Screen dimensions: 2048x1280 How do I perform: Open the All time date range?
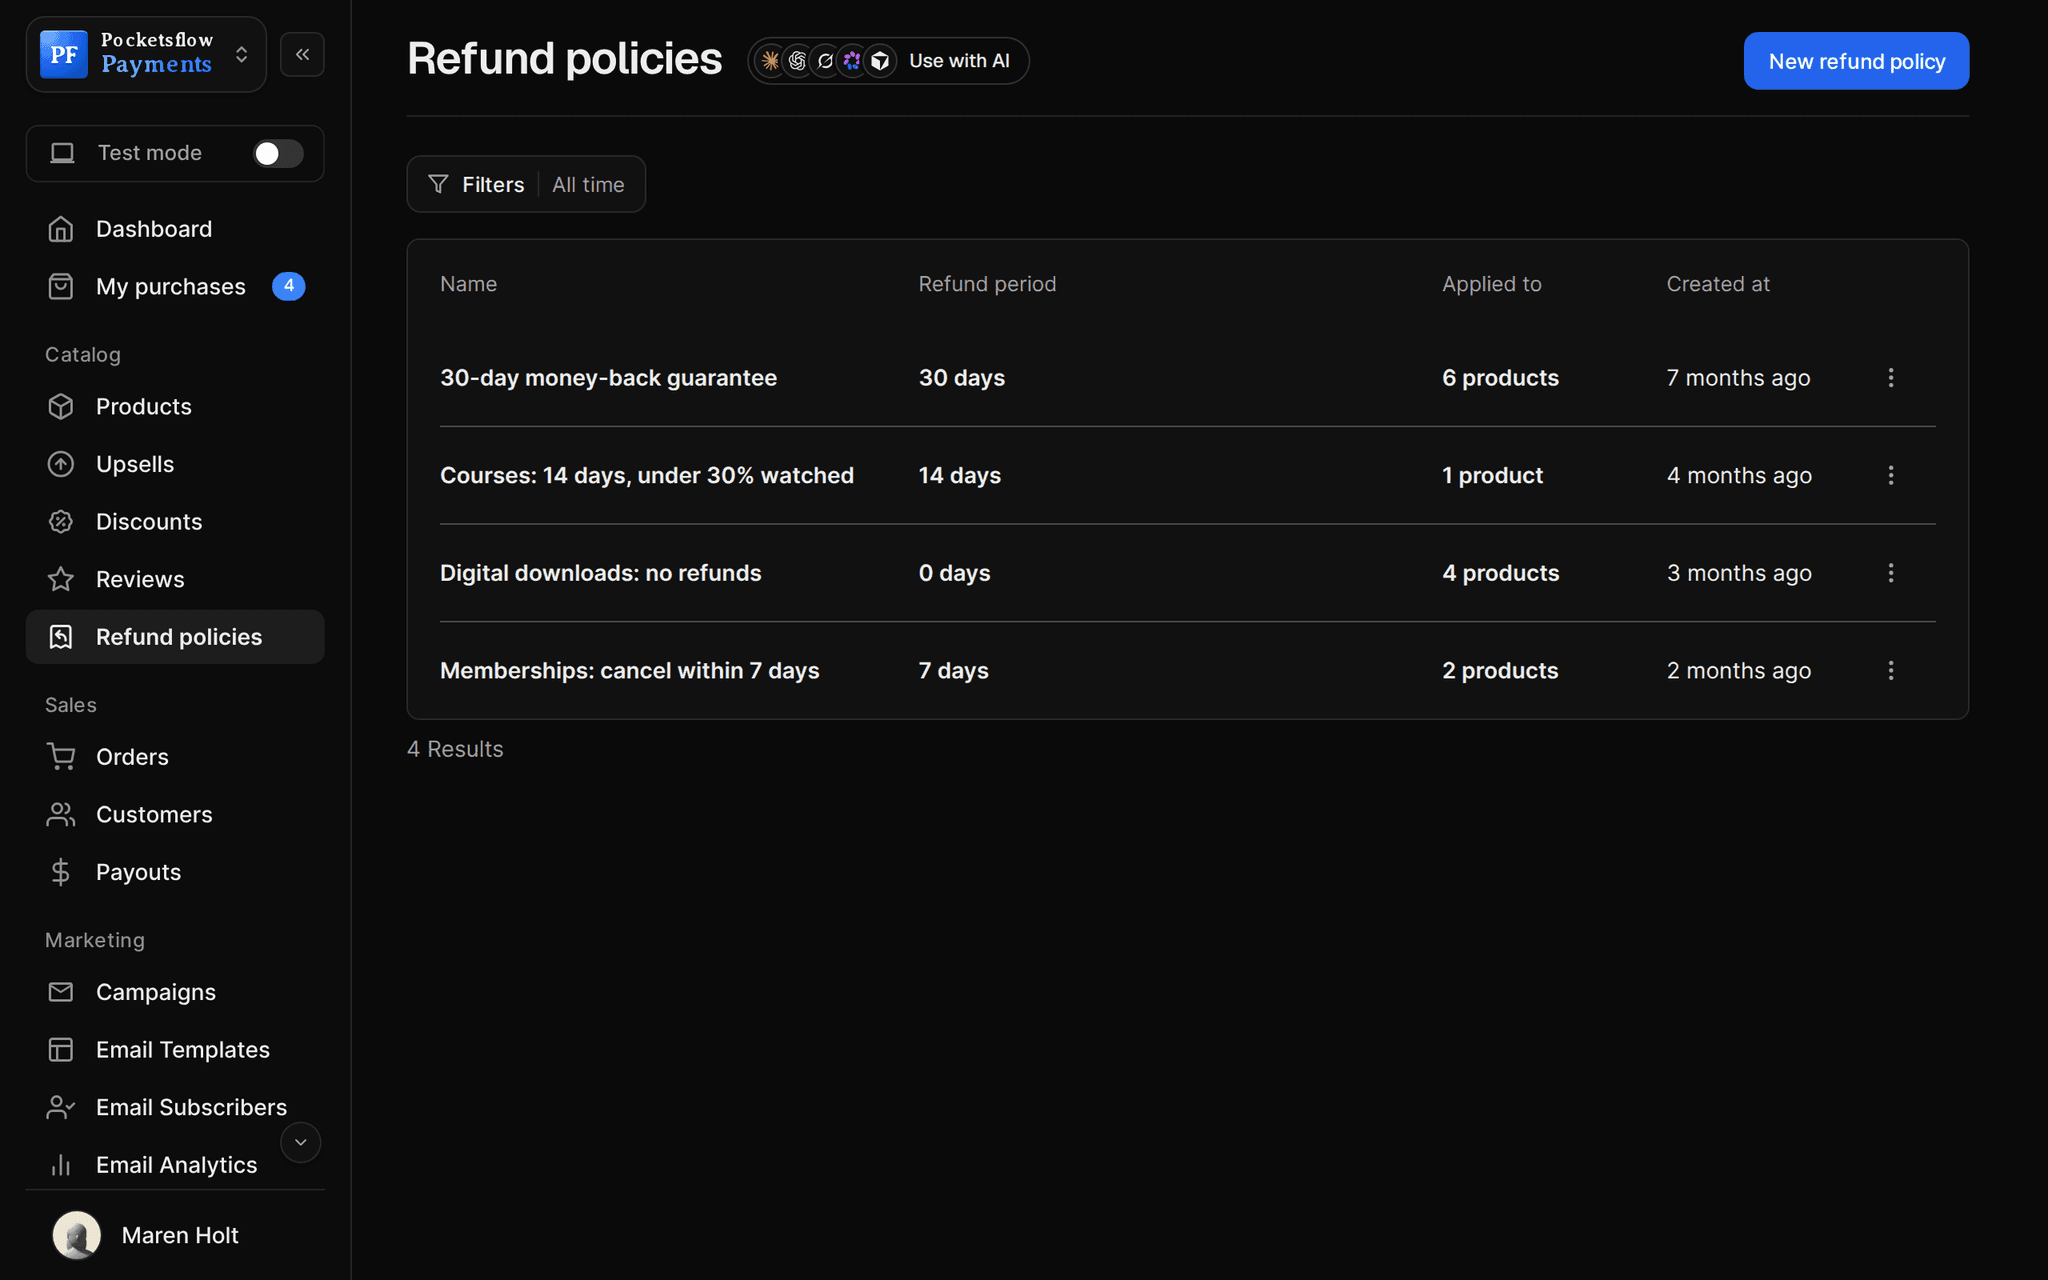point(588,185)
